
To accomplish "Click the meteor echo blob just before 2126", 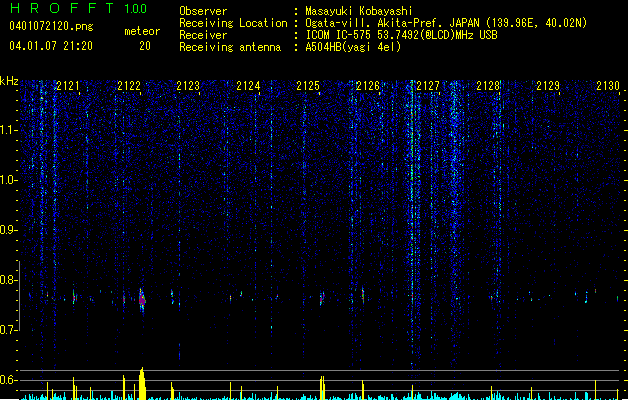I will [363, 294].
